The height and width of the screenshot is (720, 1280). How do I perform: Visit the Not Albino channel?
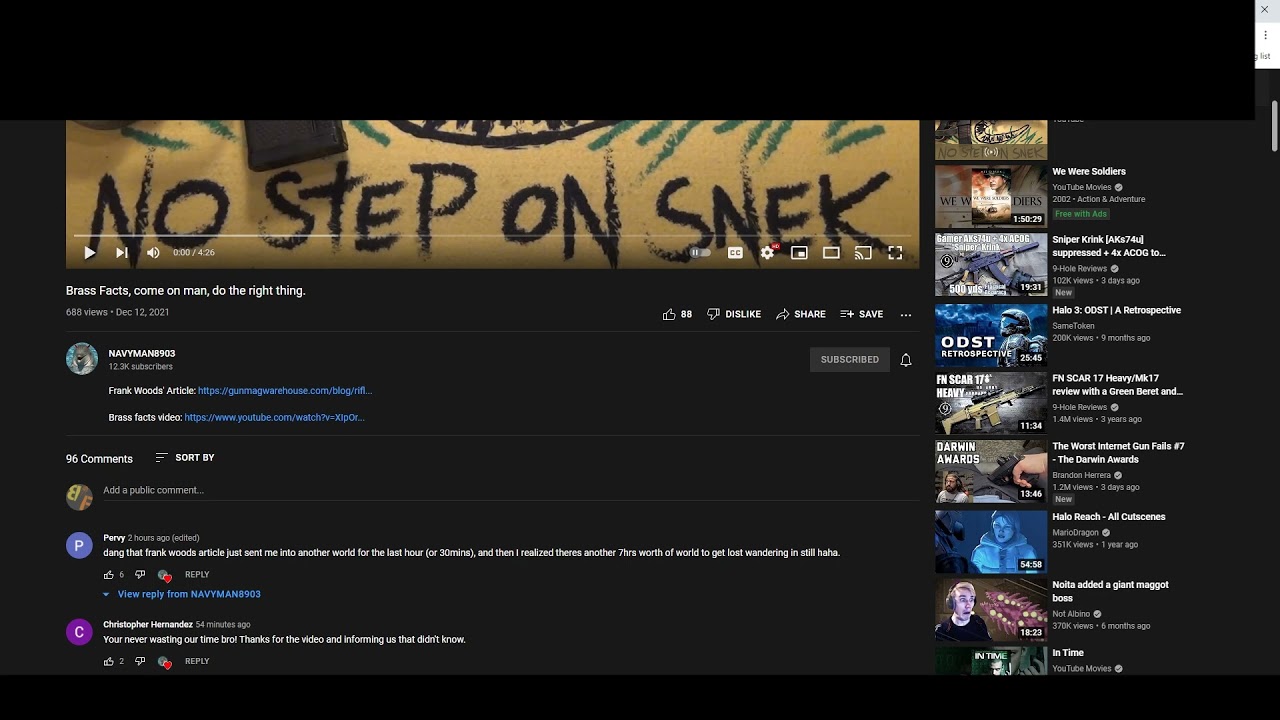(1071, 614)
